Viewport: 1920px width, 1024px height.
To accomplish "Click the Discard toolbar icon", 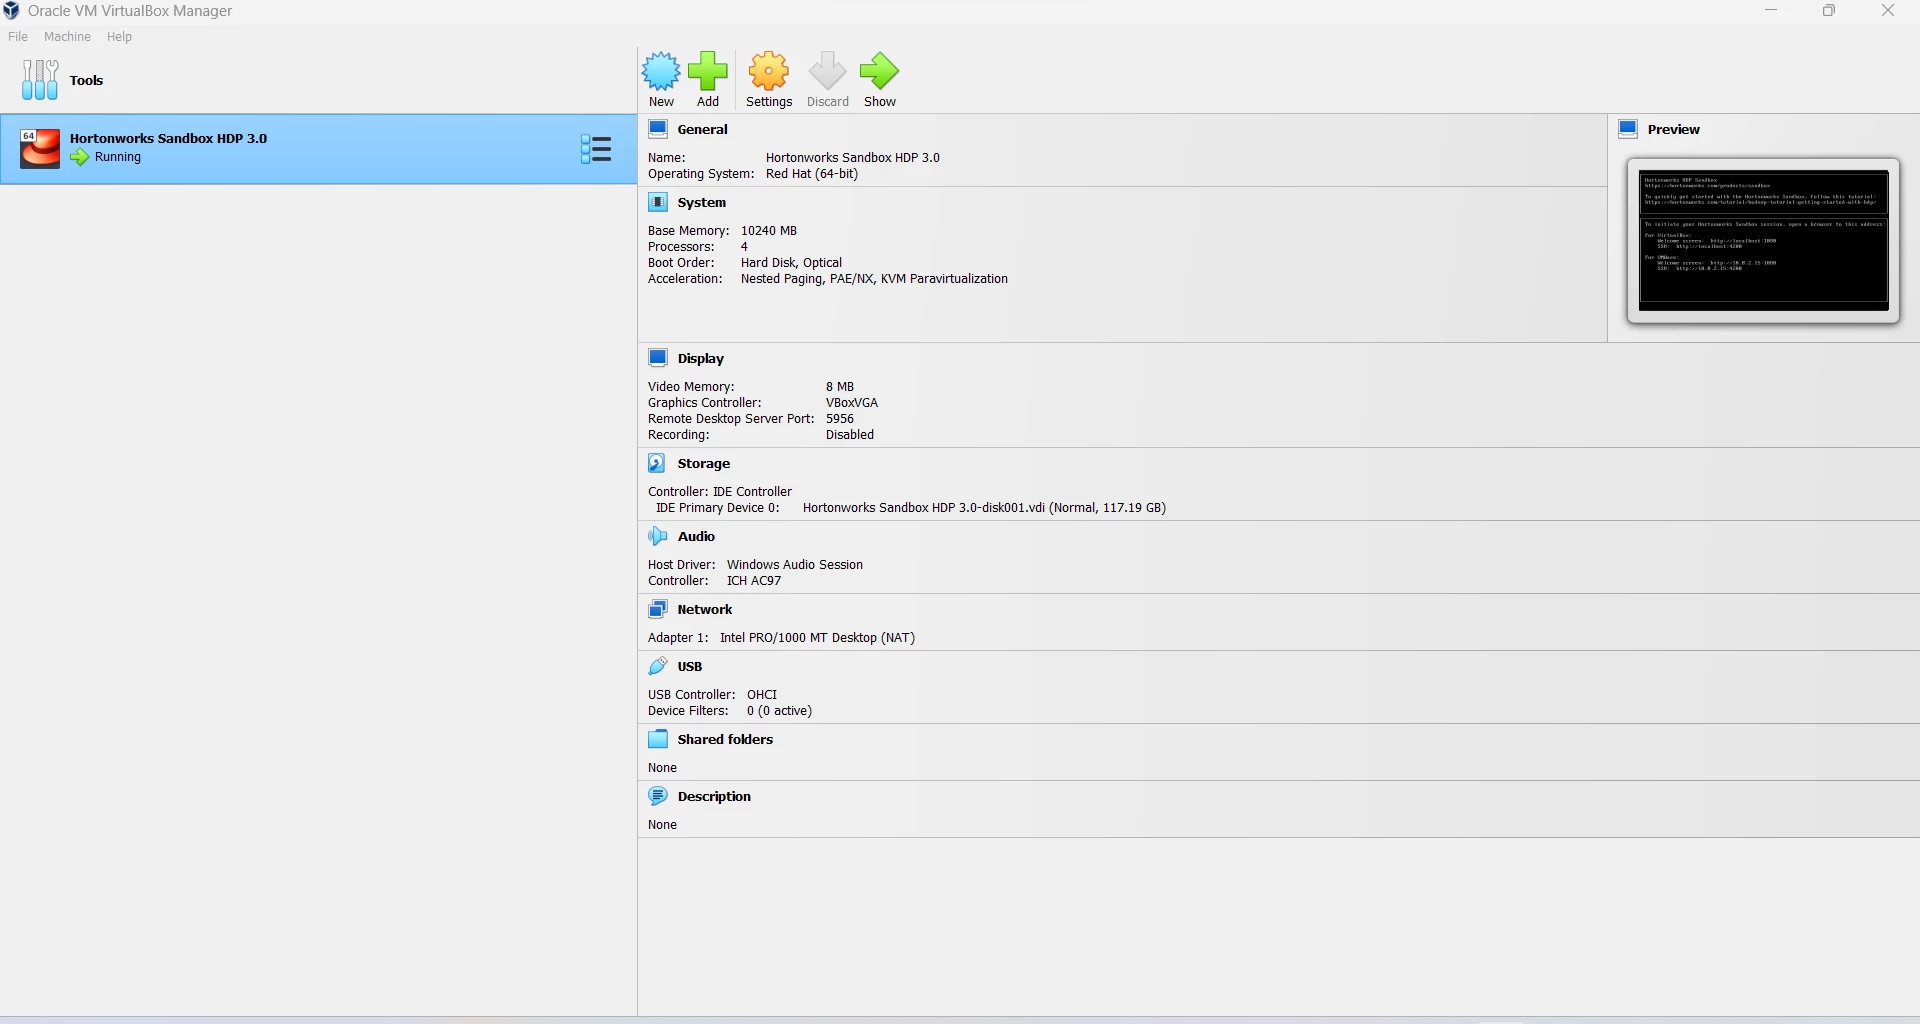I will point(827,71).
